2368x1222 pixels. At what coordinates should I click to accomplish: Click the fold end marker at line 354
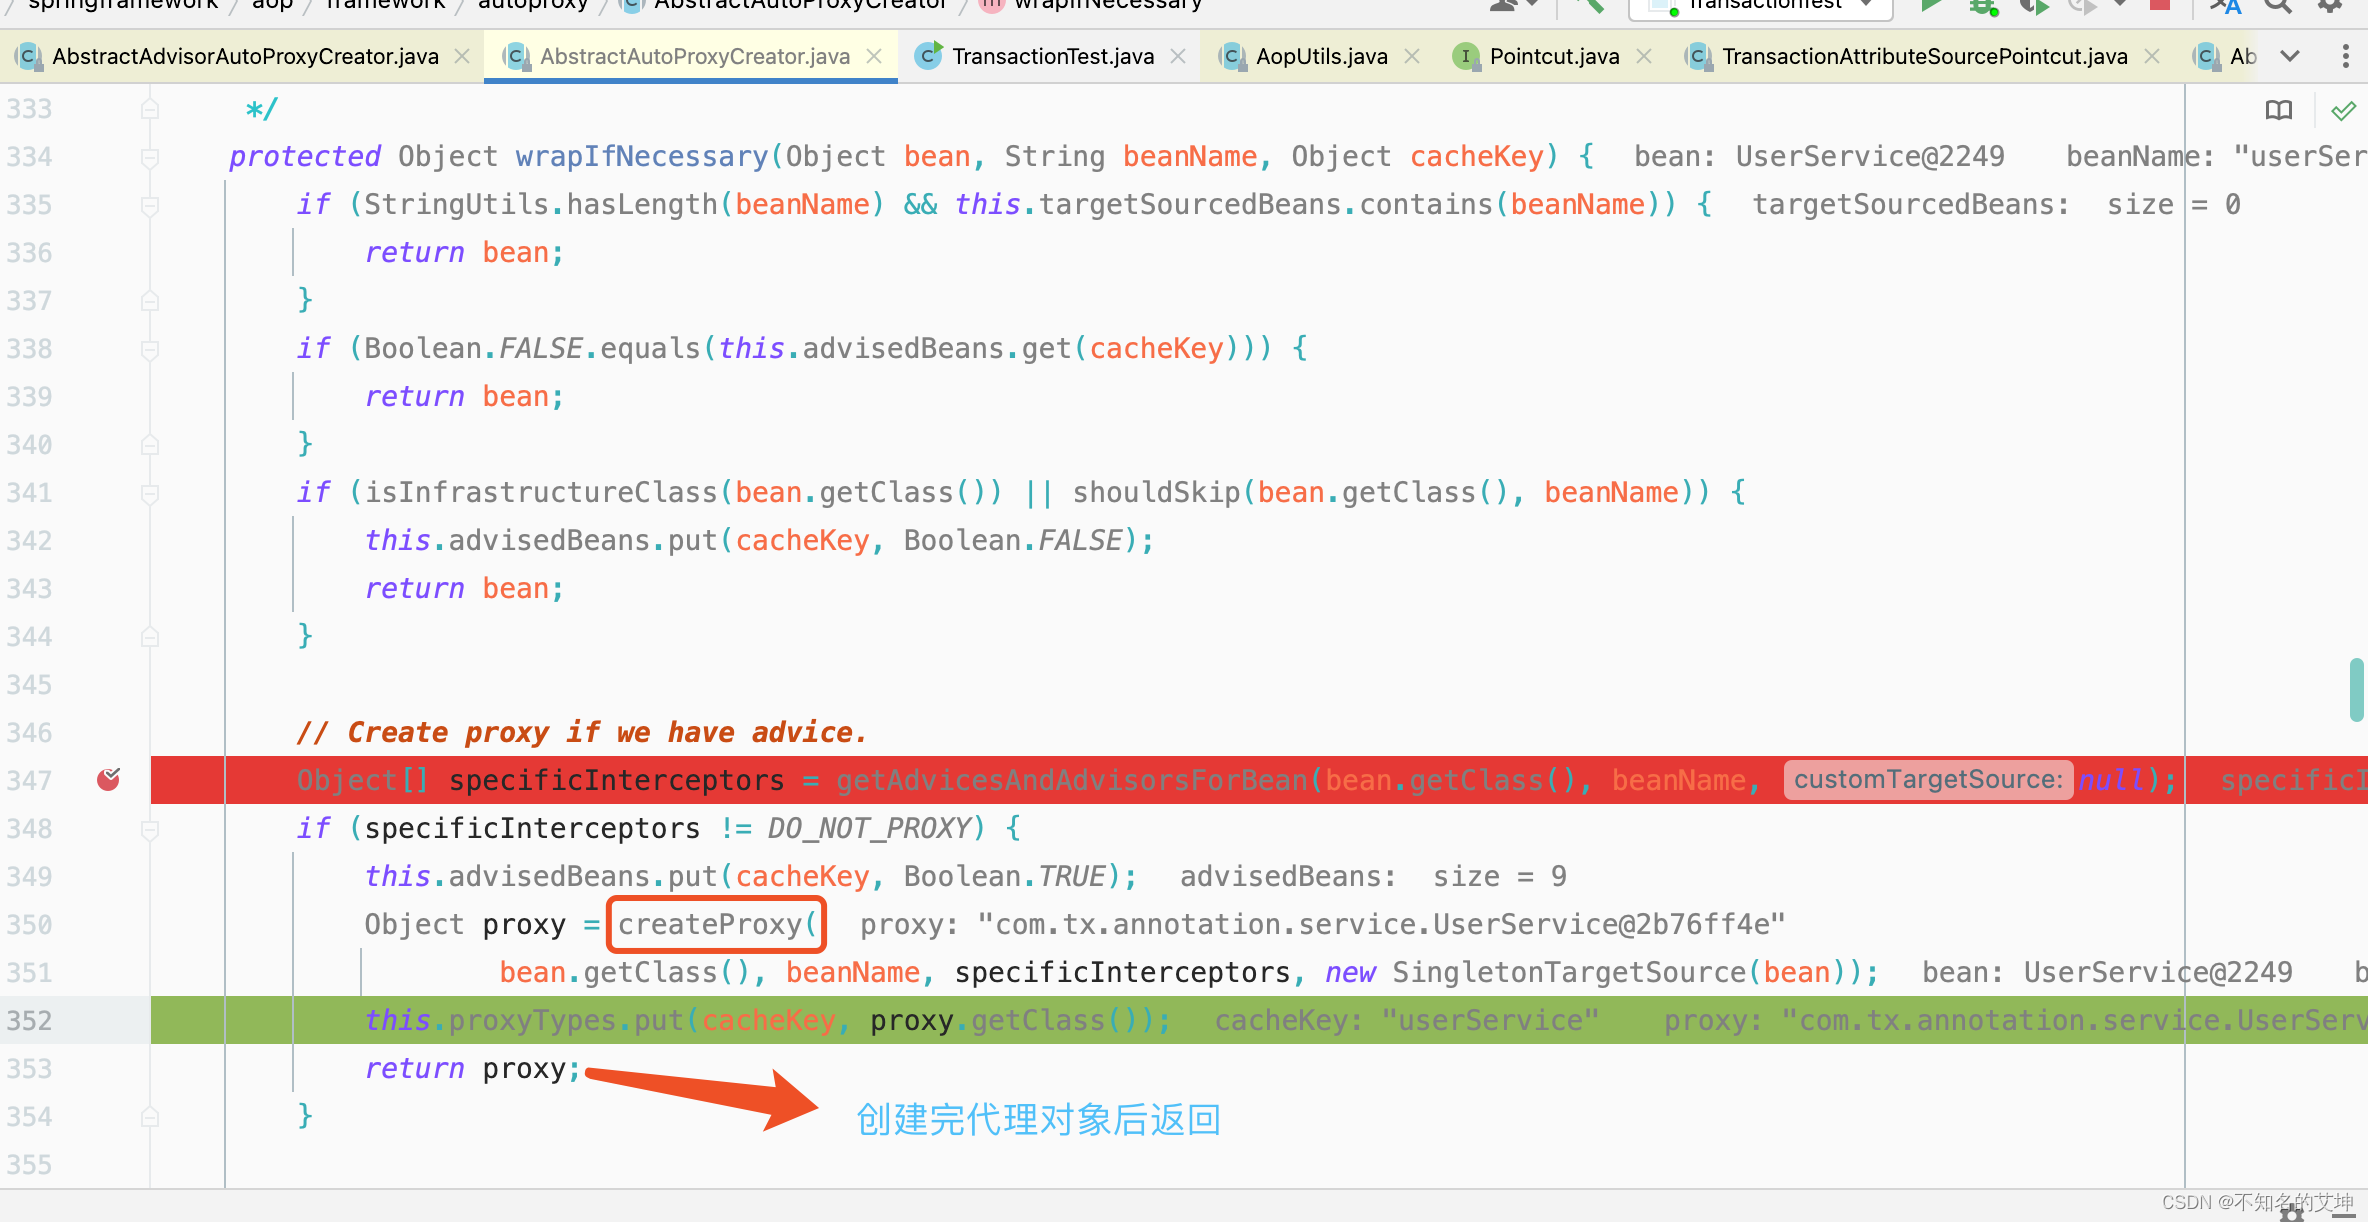[150, 1117]
